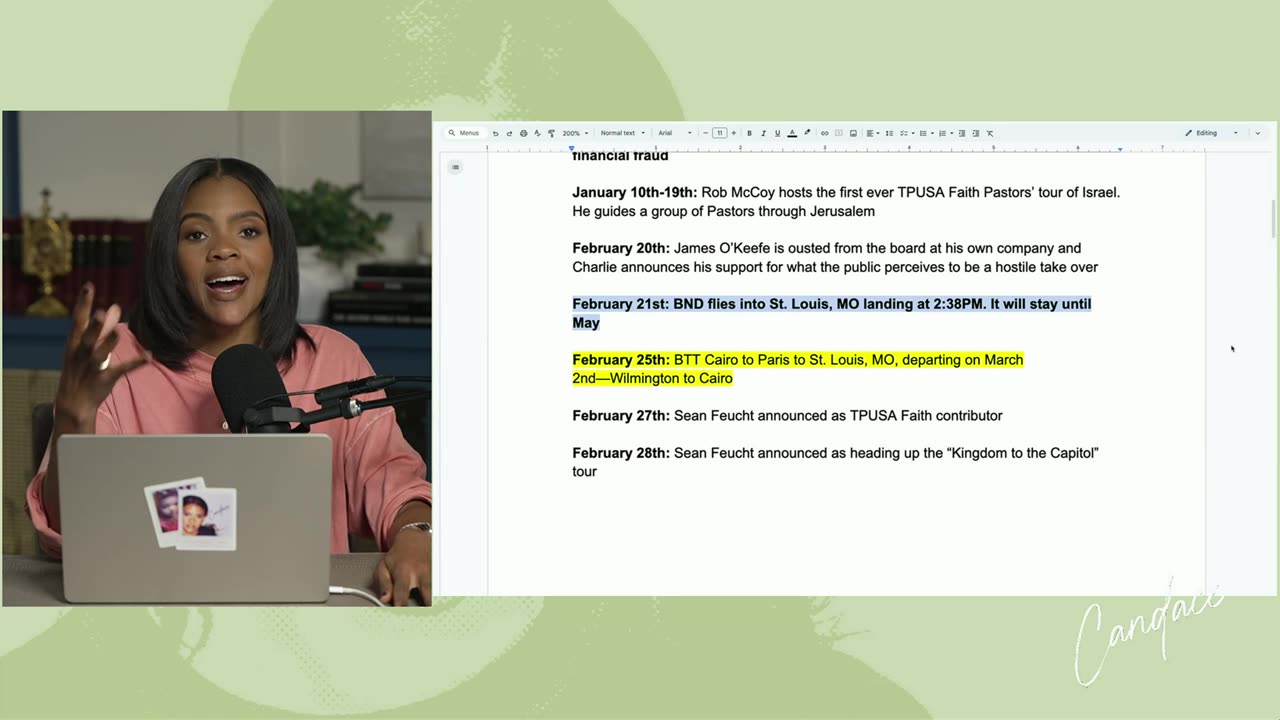Decrease the font size
Screen dimensions: 1280x720
tap(705, 133)
